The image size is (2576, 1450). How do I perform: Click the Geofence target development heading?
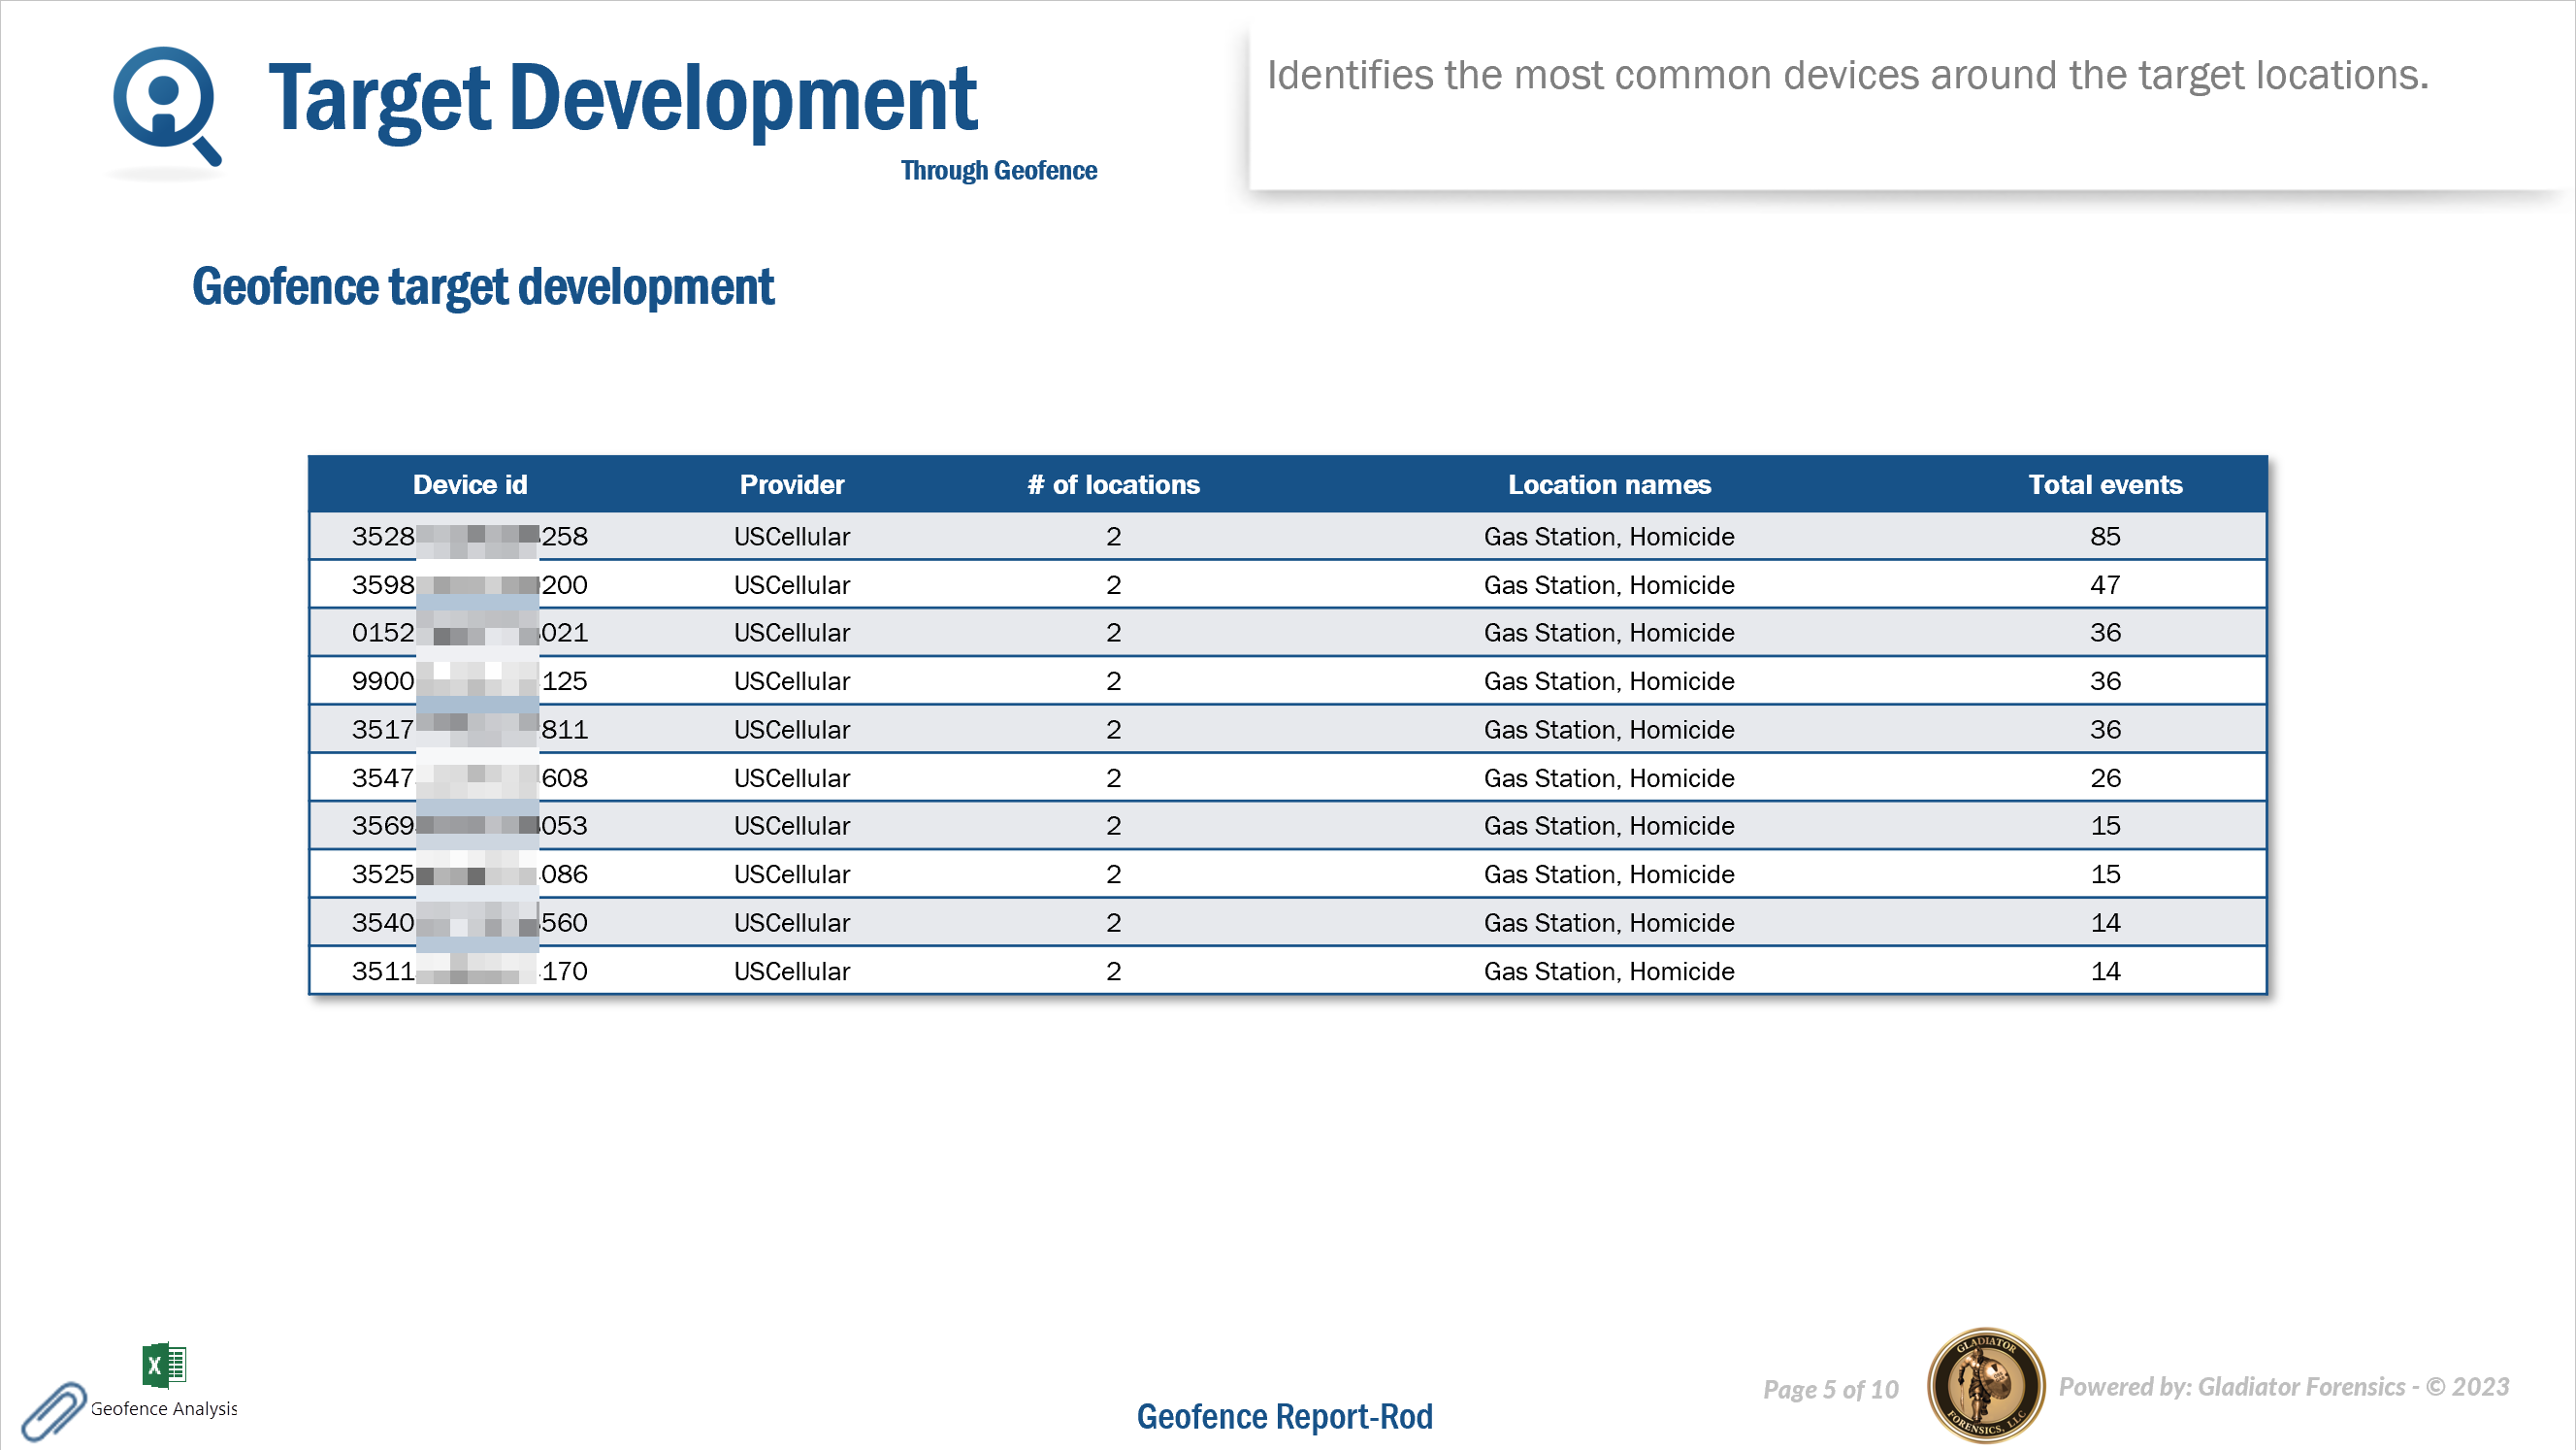coord(483,287)
